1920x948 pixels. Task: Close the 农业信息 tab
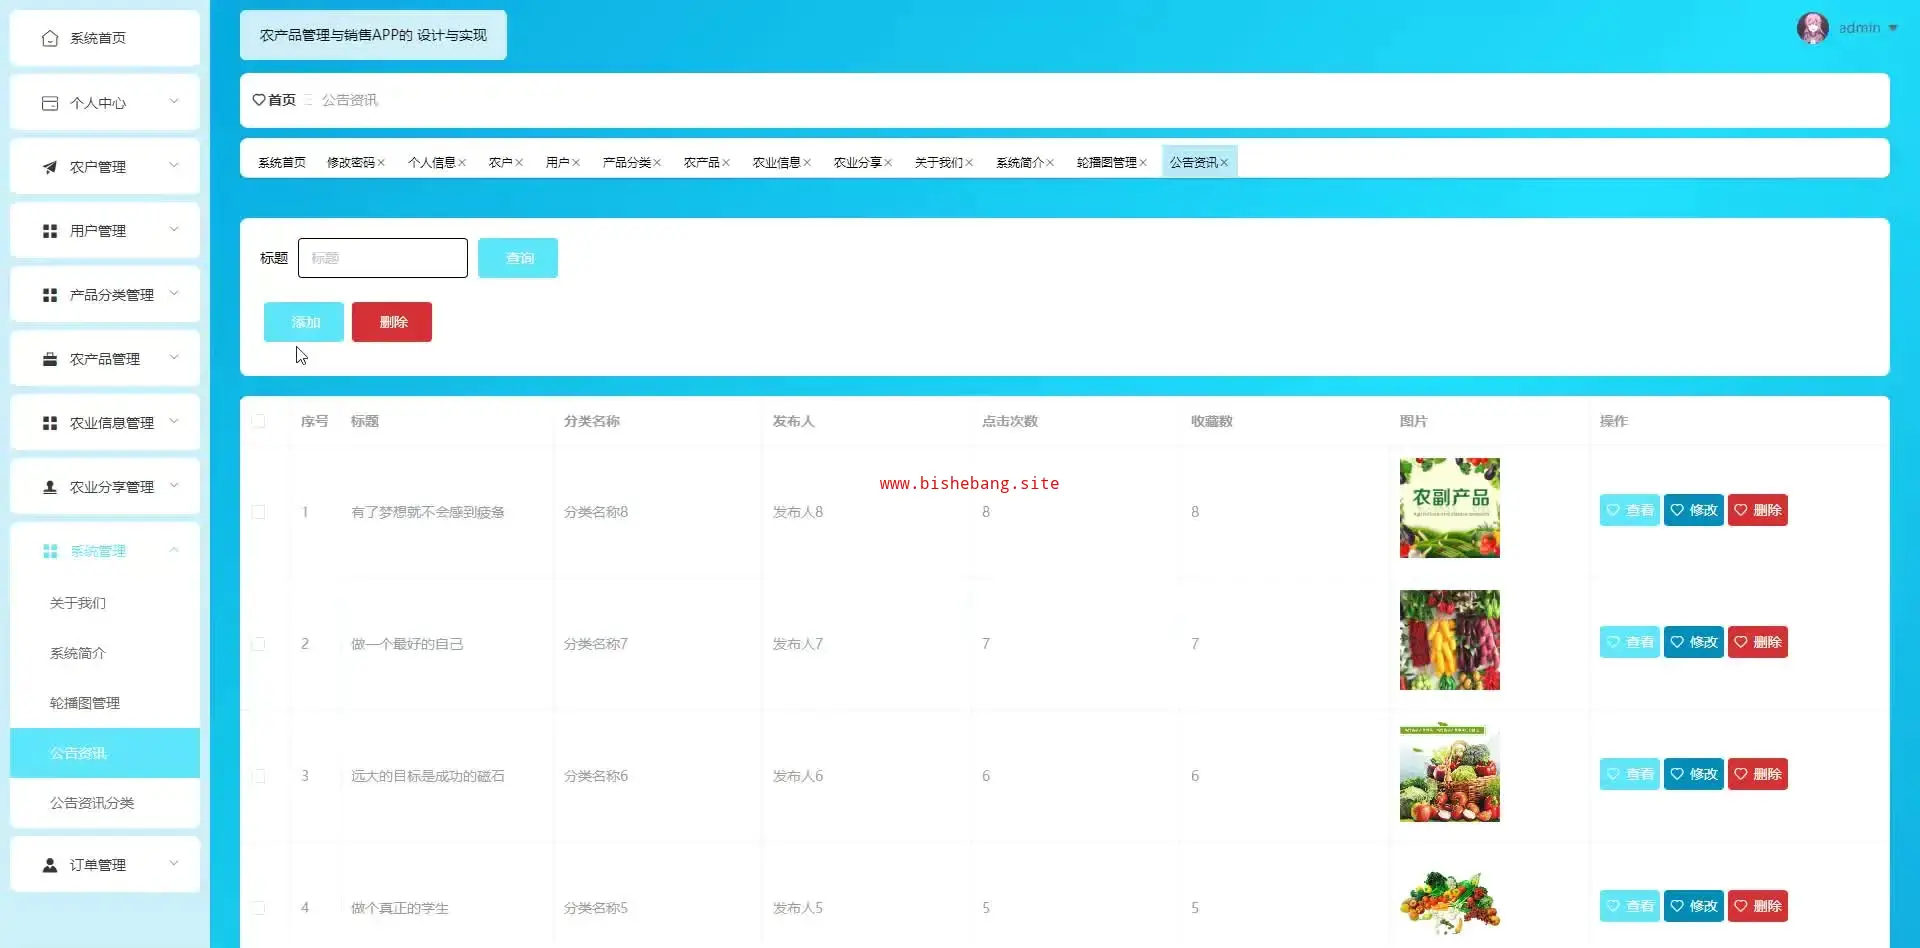807,163
